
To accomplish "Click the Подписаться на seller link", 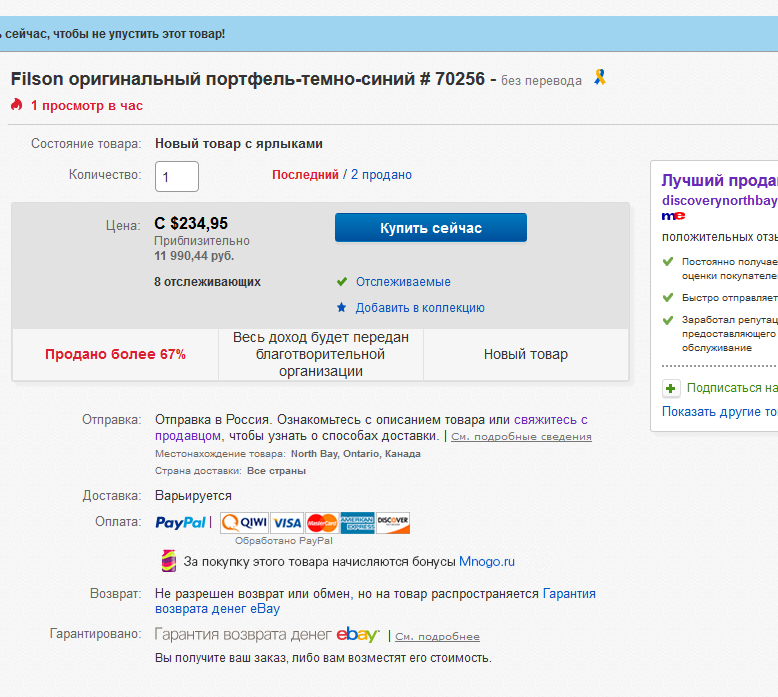I will coord(732,388).
